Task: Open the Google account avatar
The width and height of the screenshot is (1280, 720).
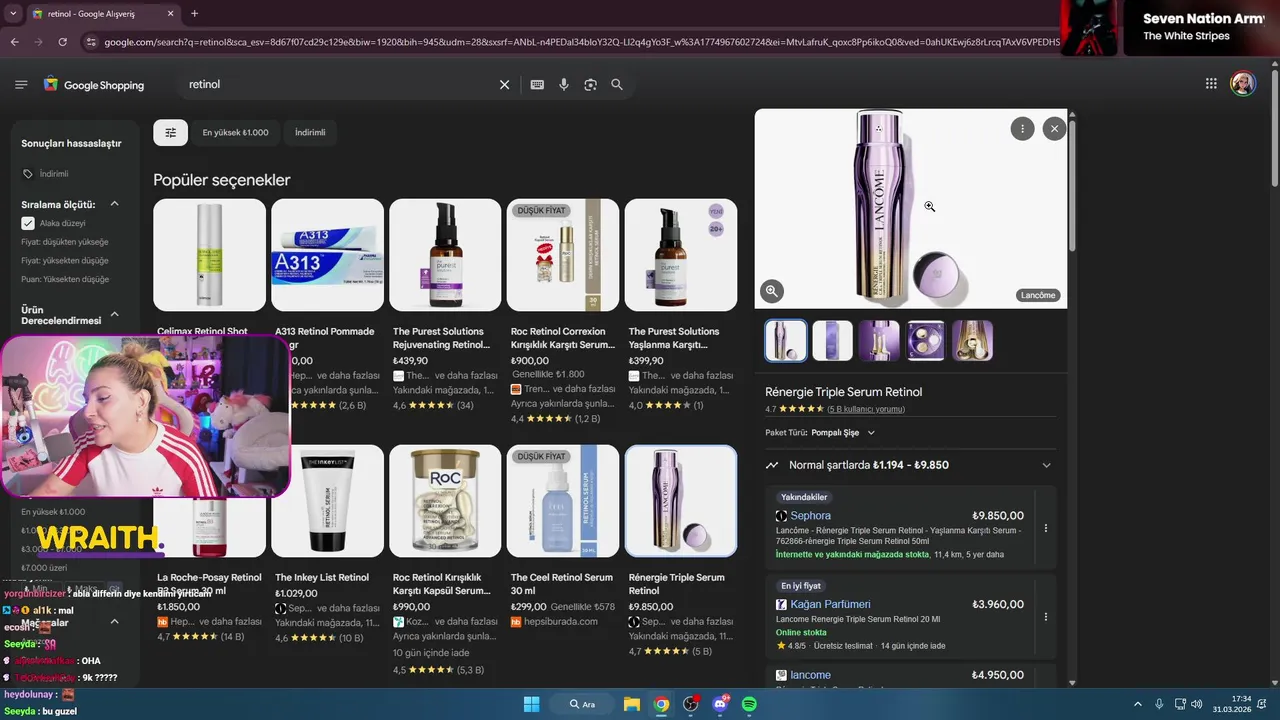Action: point(1243,84)
